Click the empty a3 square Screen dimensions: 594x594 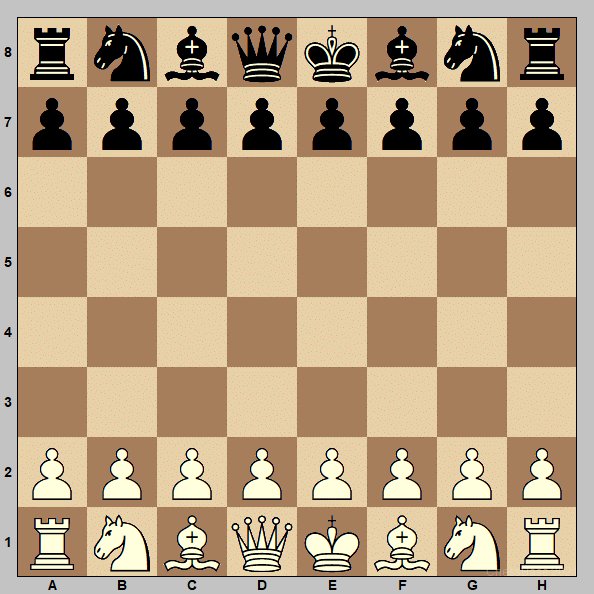coord(52,403)
